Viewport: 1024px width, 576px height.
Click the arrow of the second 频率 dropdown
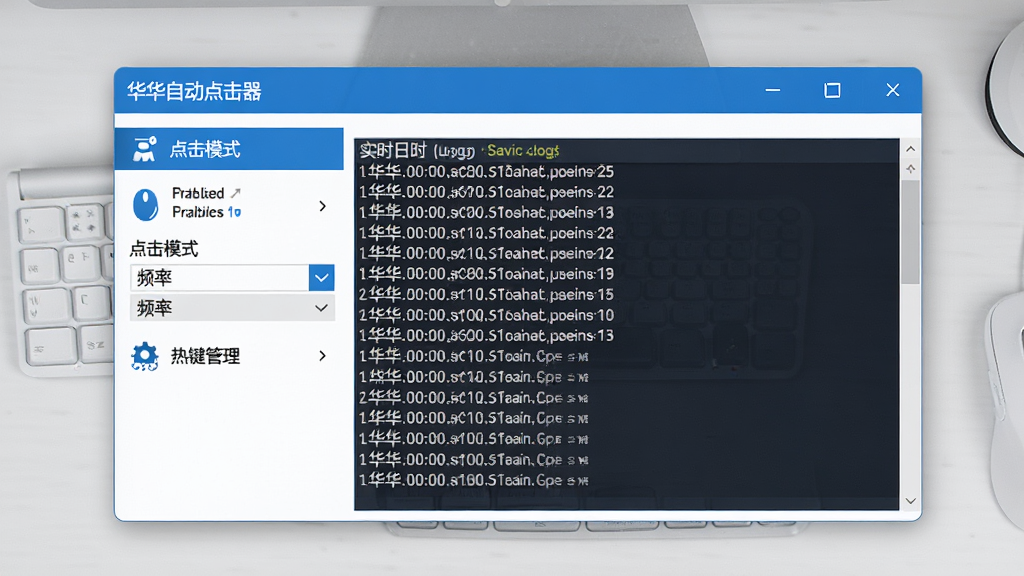pos(321,308)
